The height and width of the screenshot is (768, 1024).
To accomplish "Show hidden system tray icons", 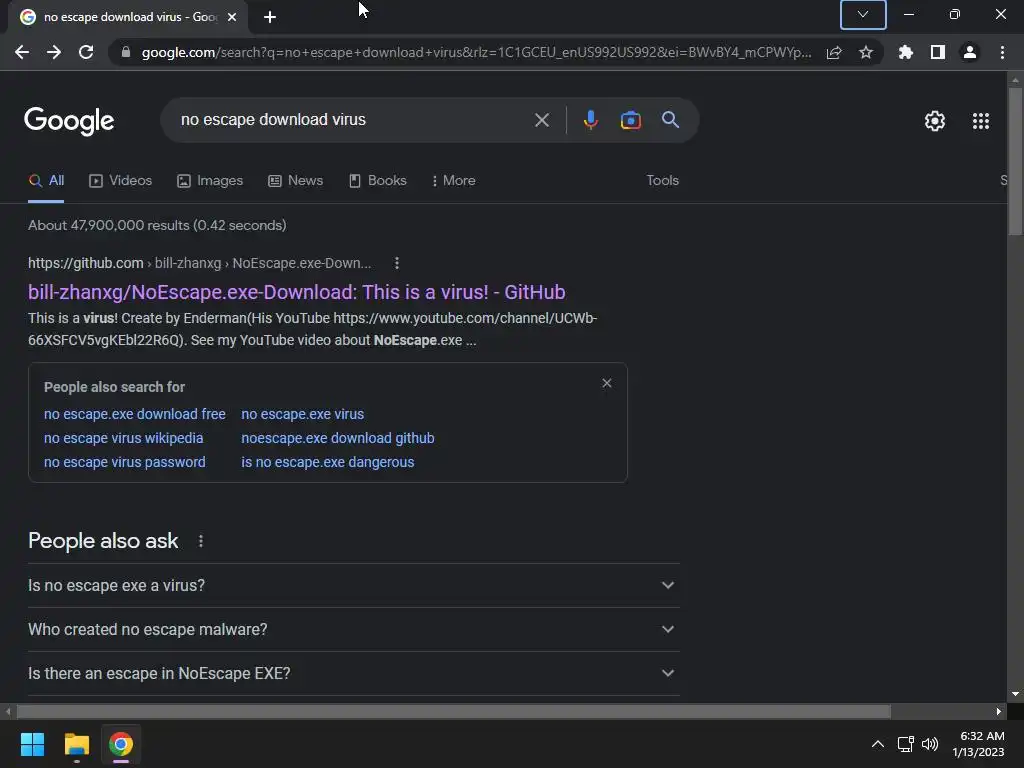I will pyautogui.click(x=878, y=744).
